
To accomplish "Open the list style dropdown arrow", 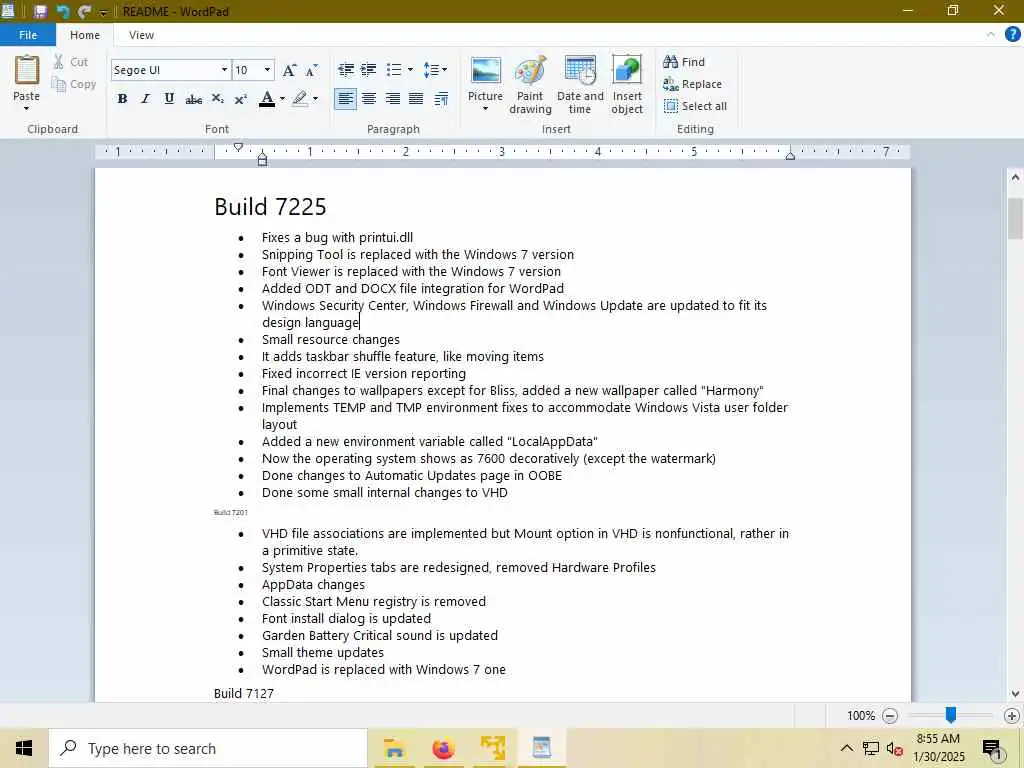I will tap(410, 69).
